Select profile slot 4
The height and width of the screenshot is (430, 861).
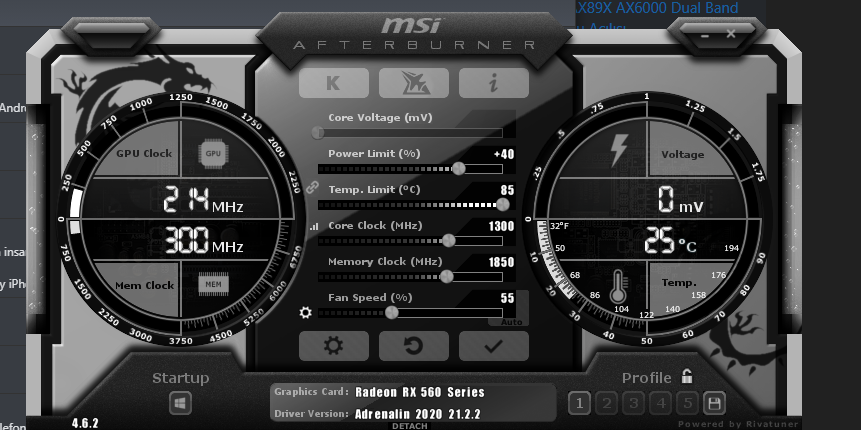(x=661, y=404)
